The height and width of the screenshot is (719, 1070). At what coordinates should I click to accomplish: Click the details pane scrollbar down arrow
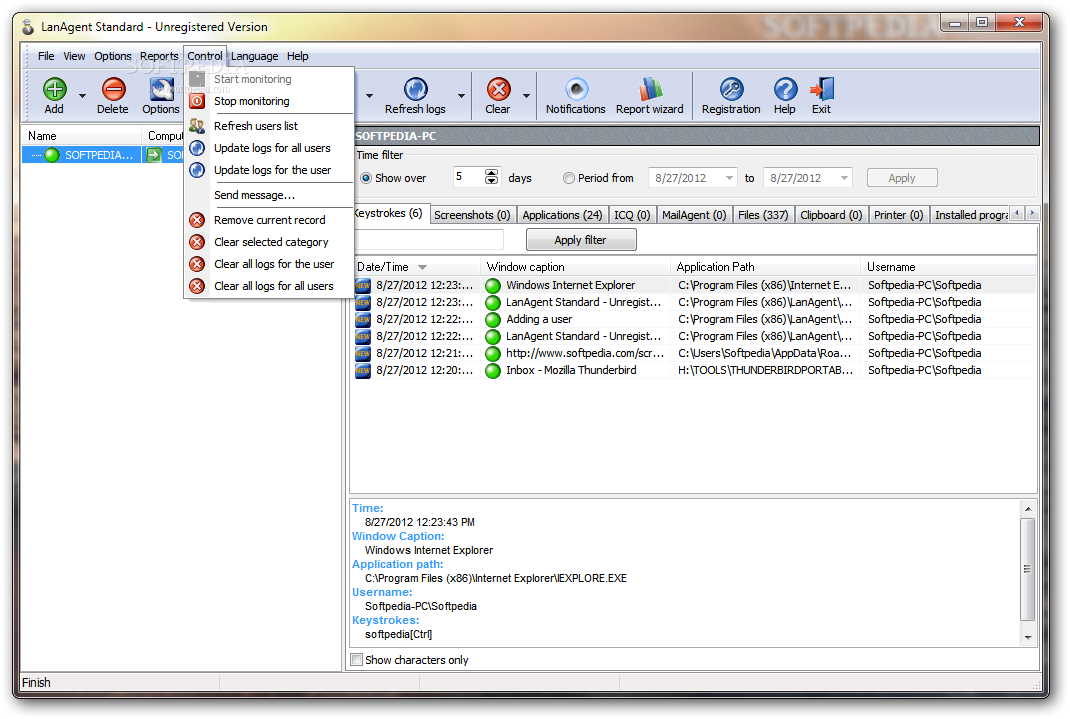point(1028,638)
